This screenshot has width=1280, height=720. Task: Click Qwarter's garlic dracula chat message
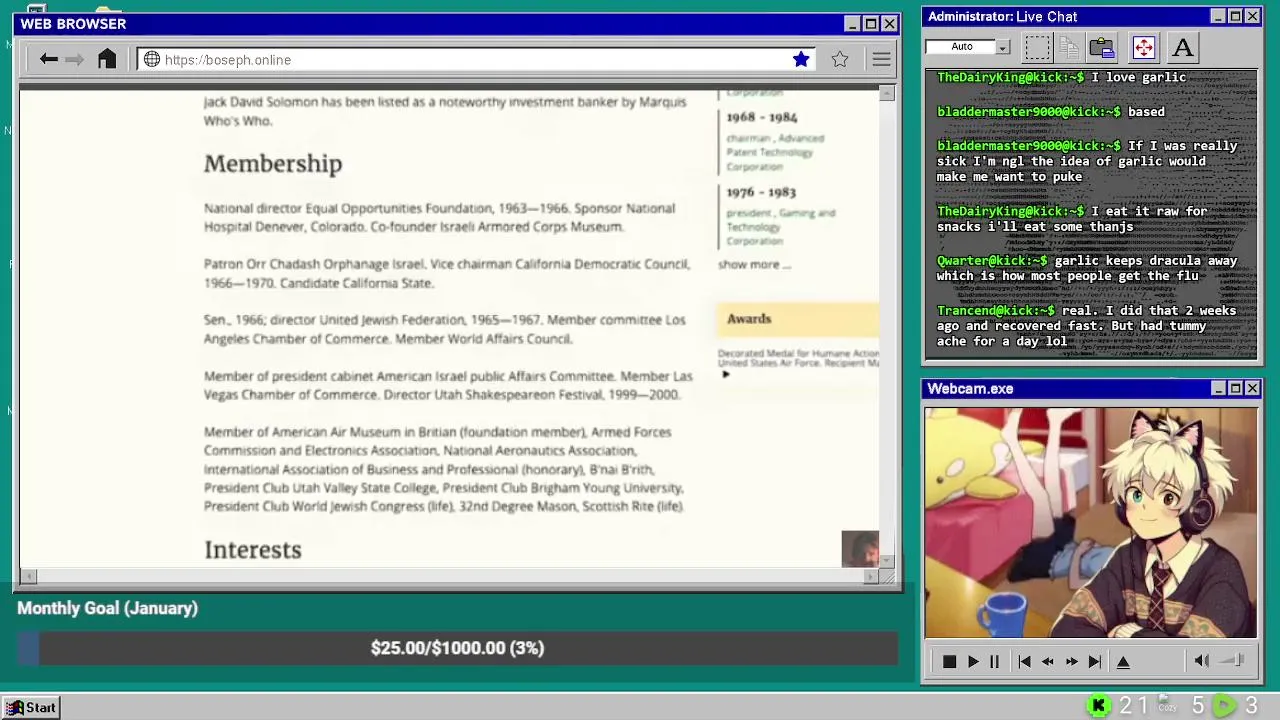click(x=1087, y=268)
